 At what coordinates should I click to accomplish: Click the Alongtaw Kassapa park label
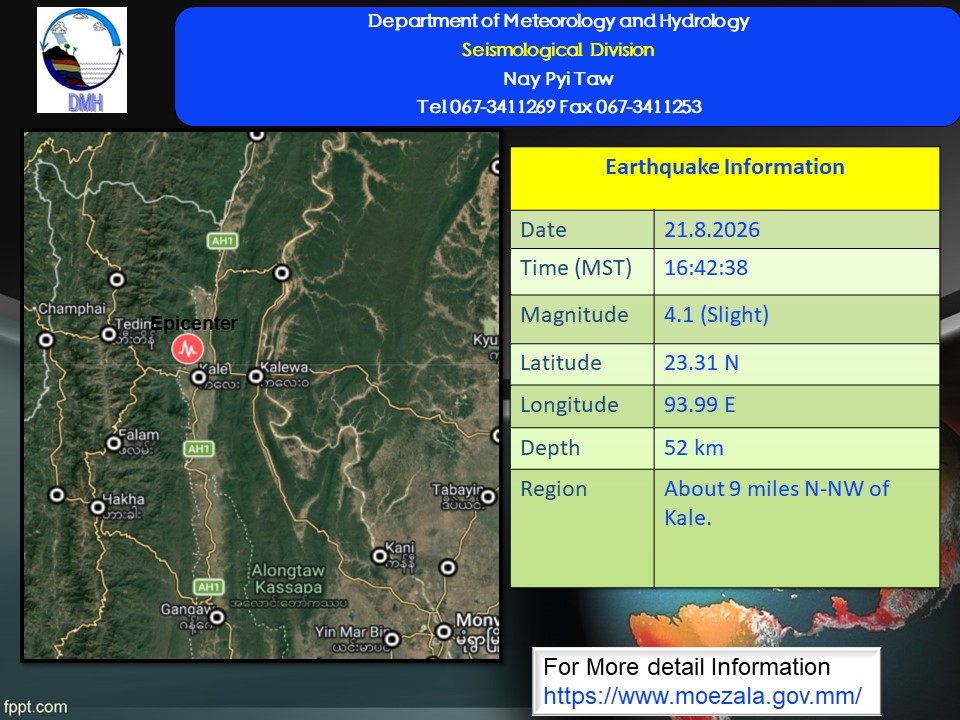point(288,579)
